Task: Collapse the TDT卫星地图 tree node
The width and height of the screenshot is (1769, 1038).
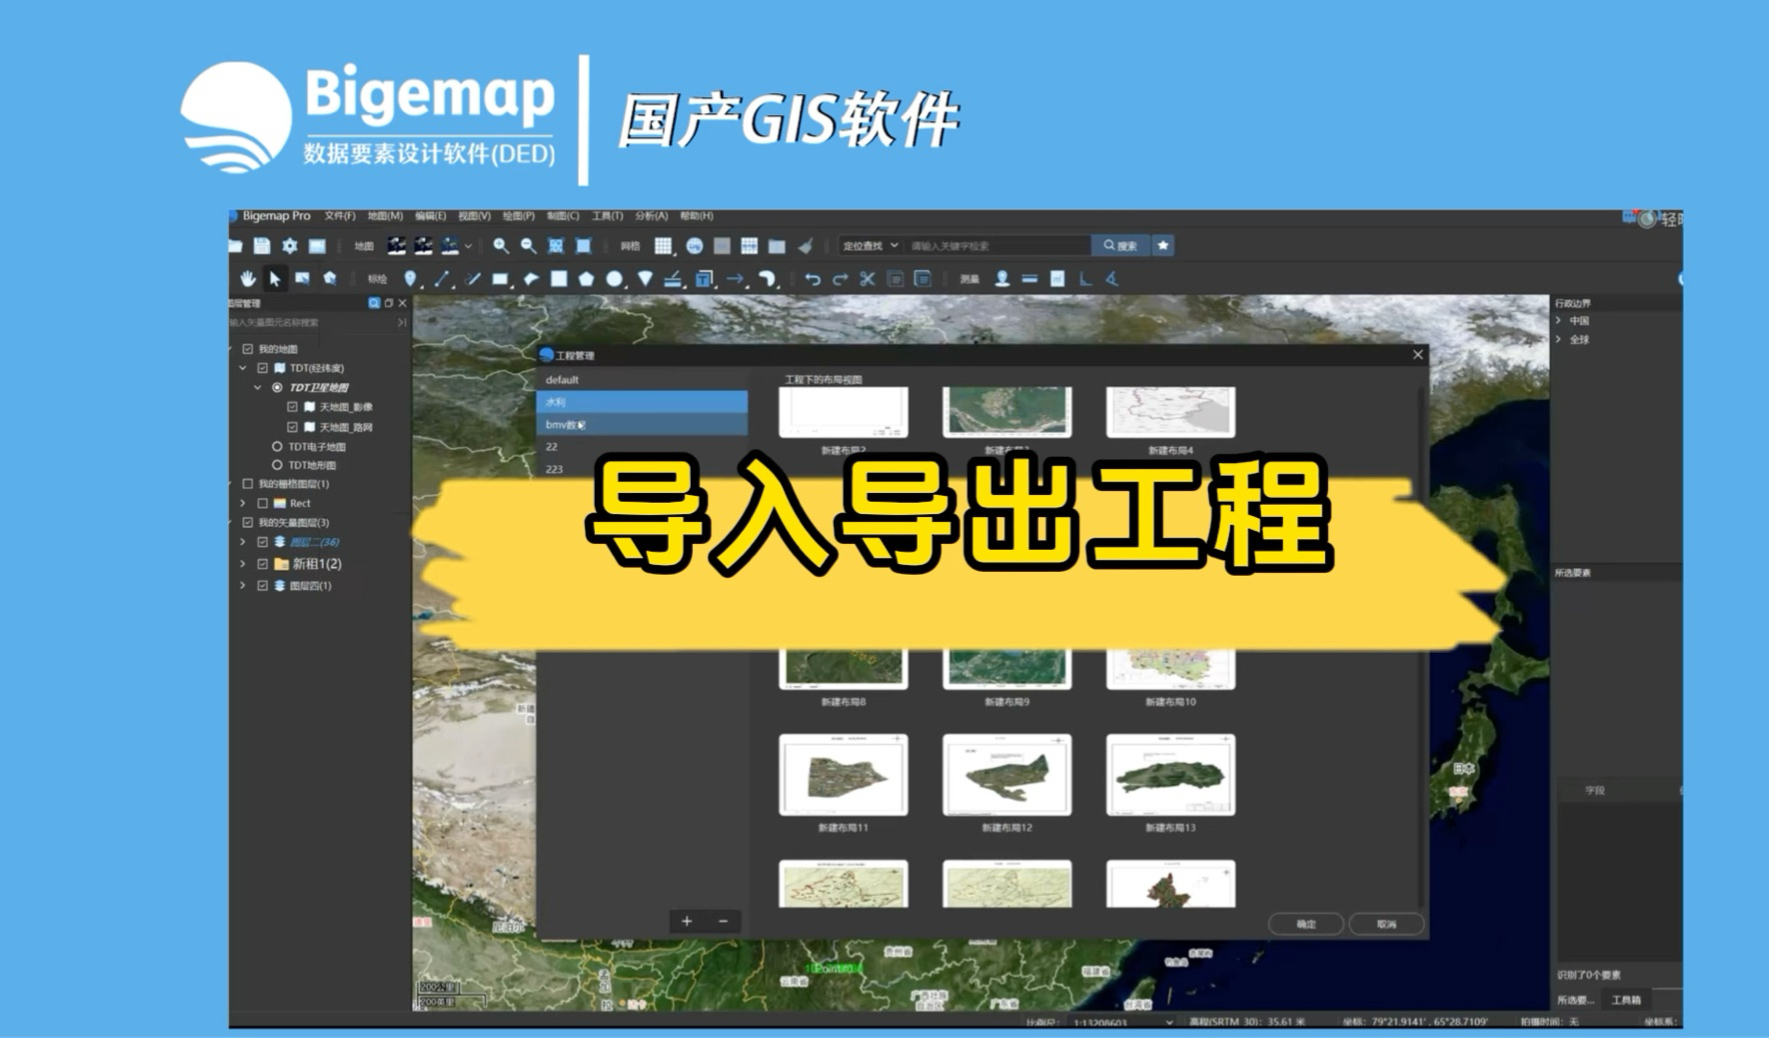Action: (x=257, y=387)
